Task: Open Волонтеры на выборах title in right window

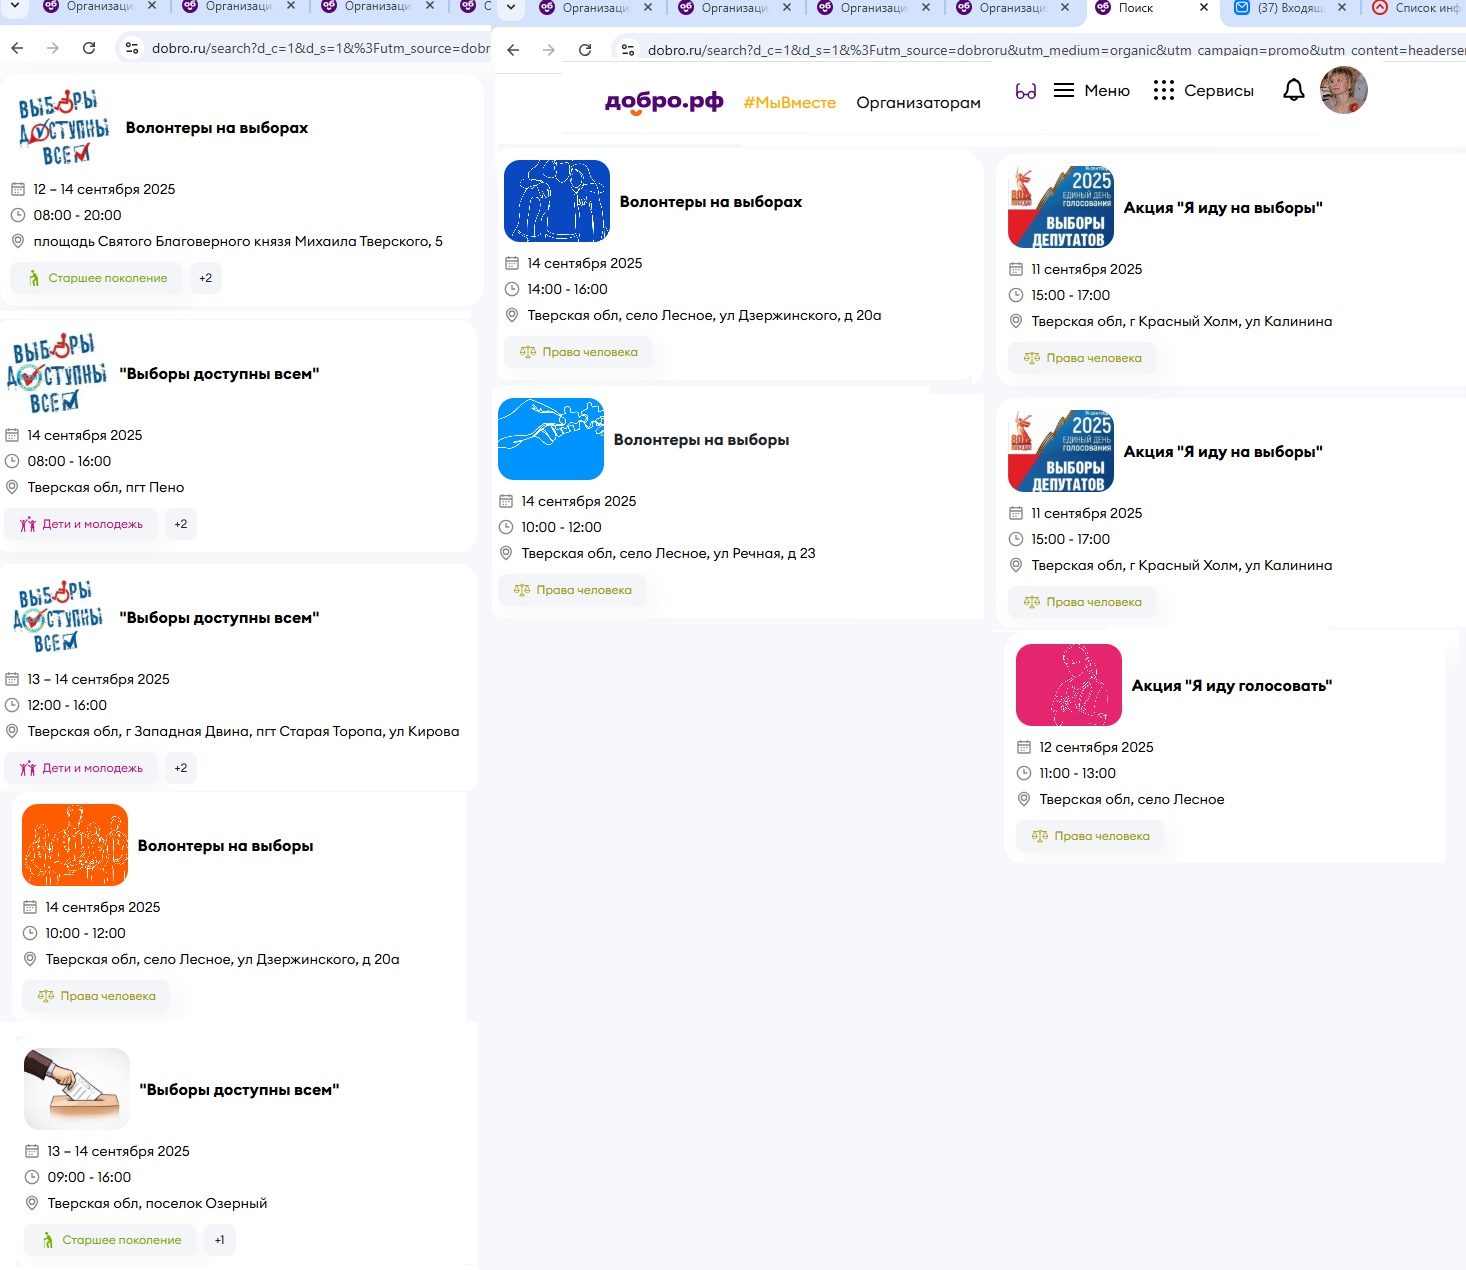Action: 711,202
